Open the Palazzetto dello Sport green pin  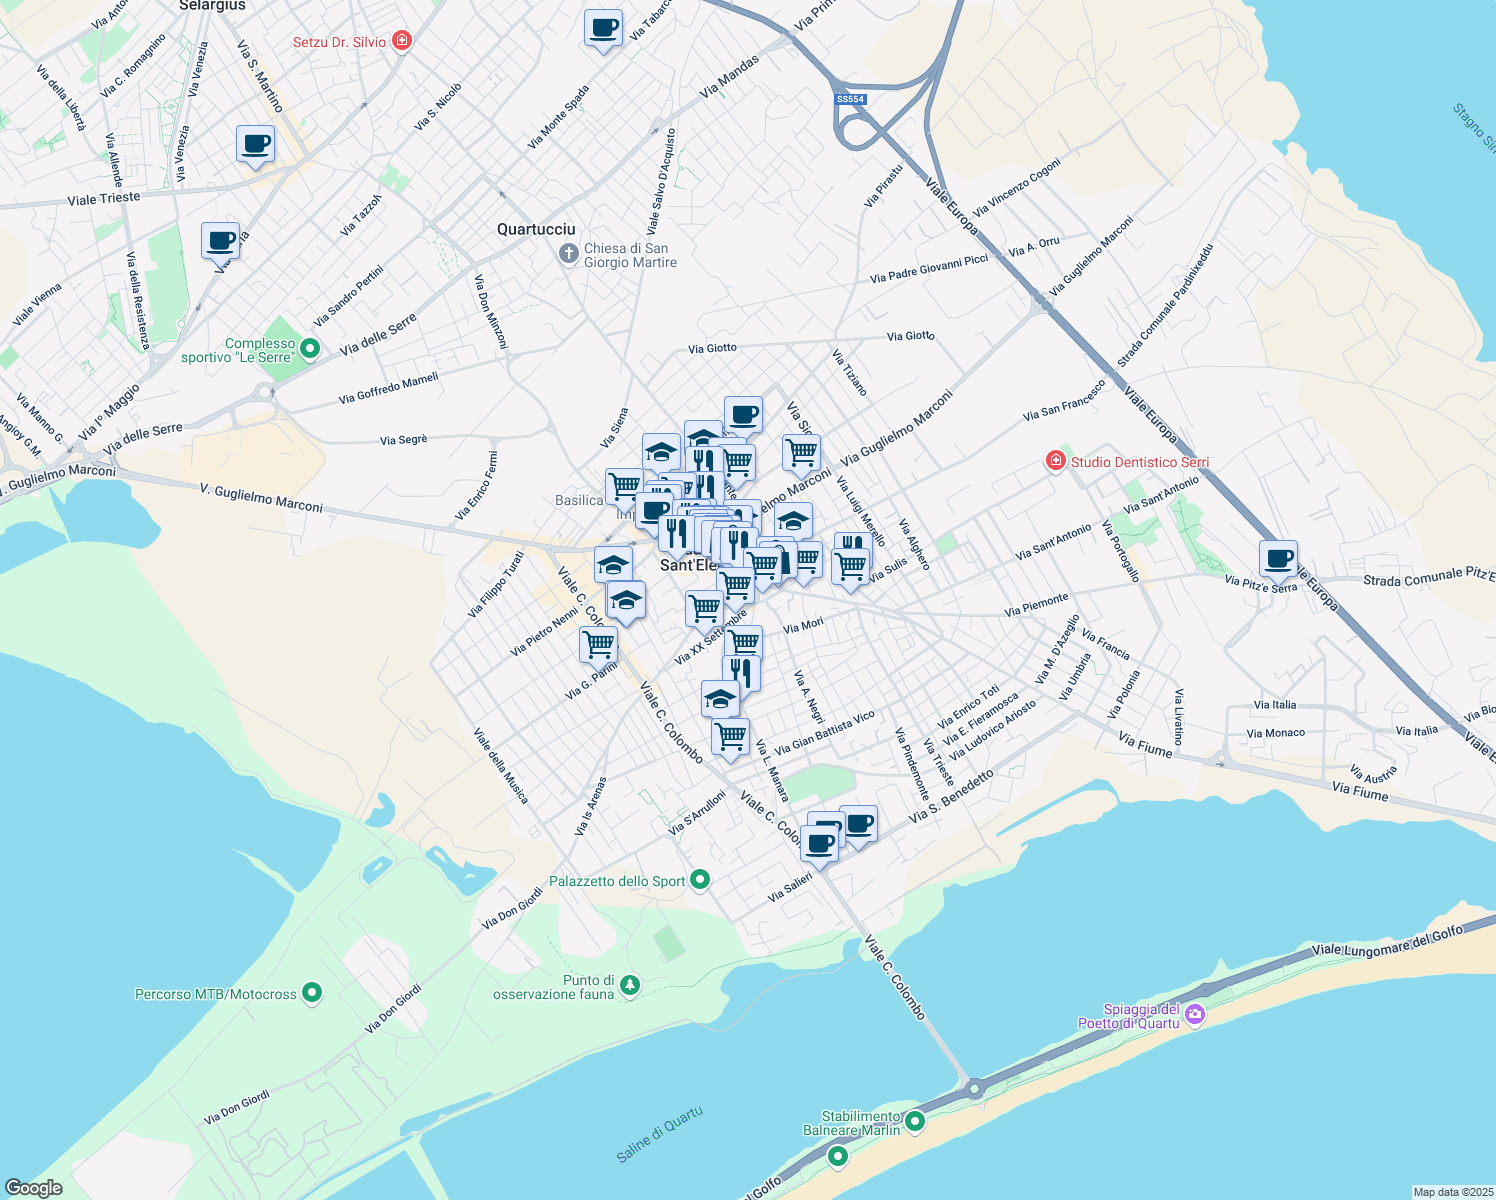pos(700,880)
